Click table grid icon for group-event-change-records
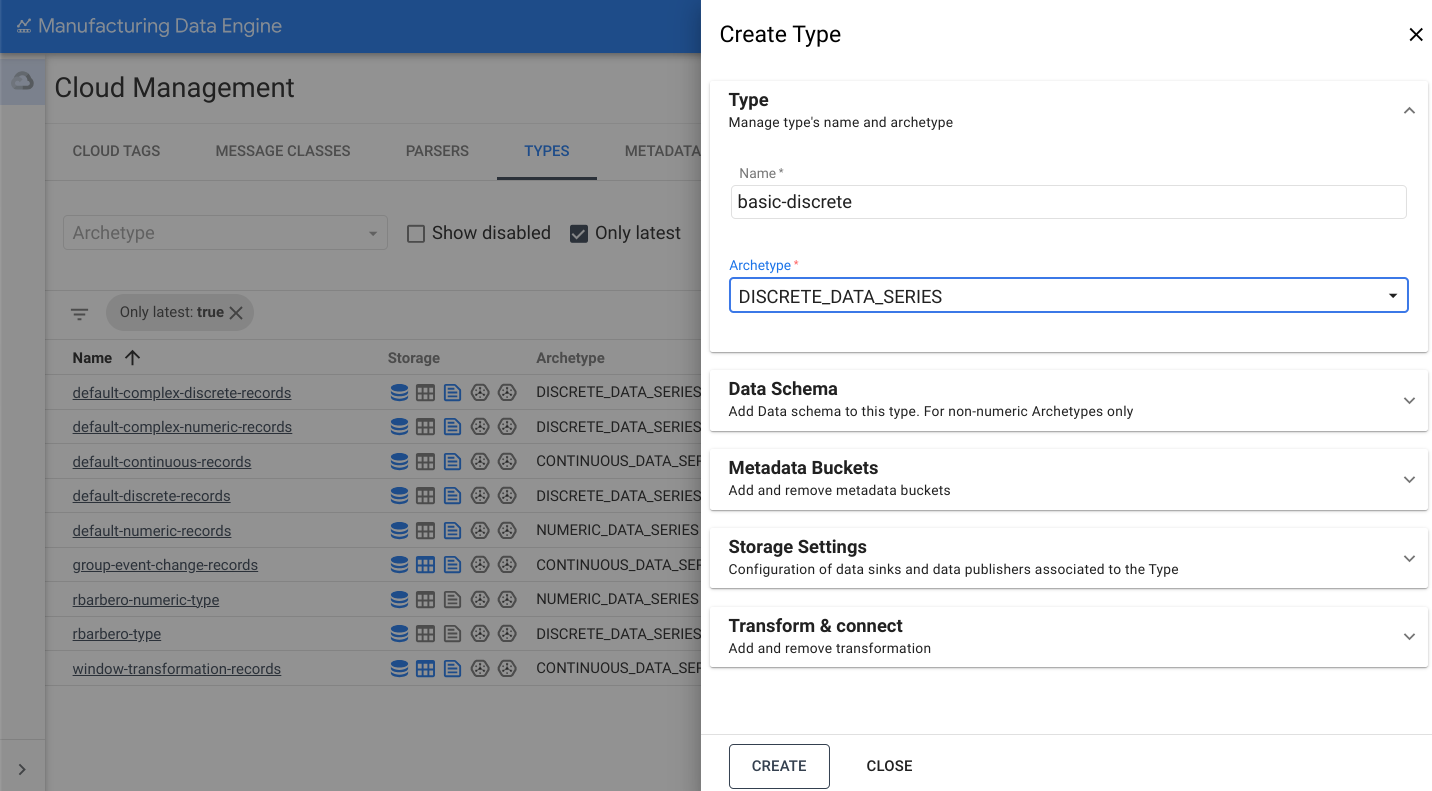This screenshot has width=1432, height=791. point(425,565)
